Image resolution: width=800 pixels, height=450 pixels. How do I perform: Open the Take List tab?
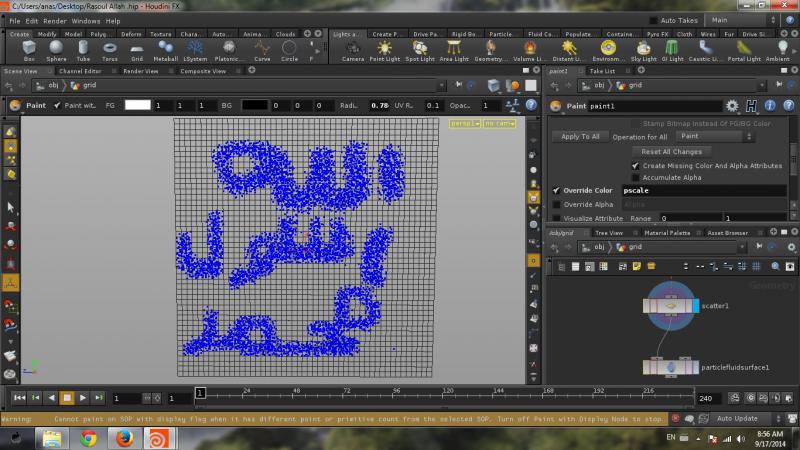click(602, 71)
